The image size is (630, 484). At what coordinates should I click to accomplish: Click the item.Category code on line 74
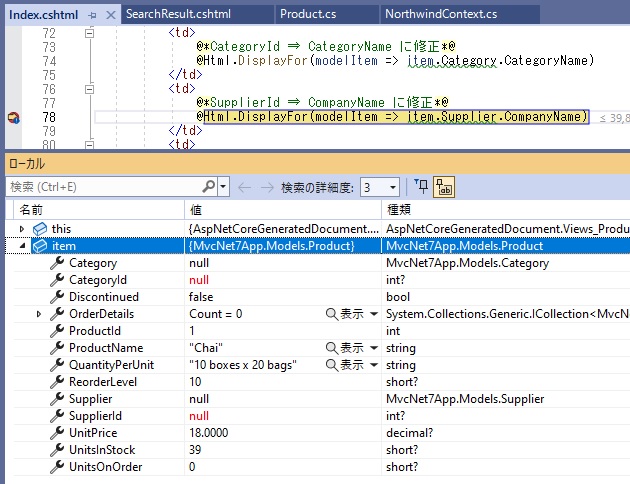click(x=452, y=61)
